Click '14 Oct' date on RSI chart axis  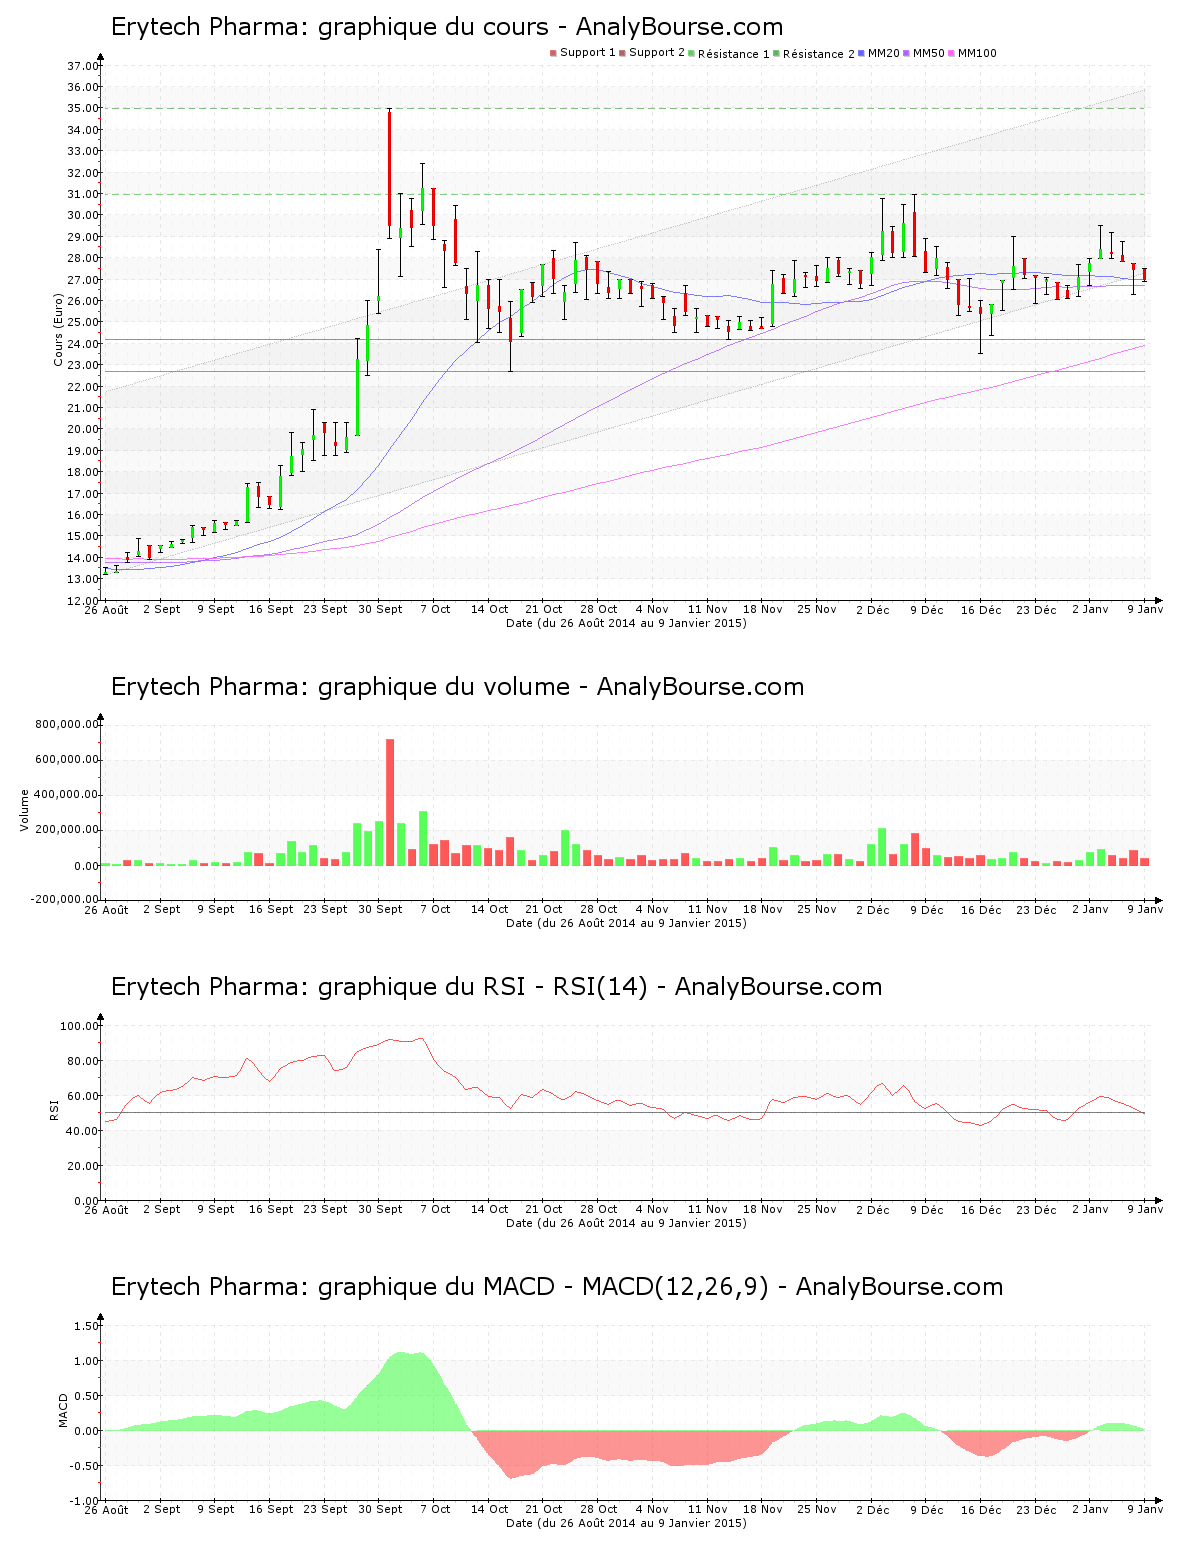coord(490,1209)
